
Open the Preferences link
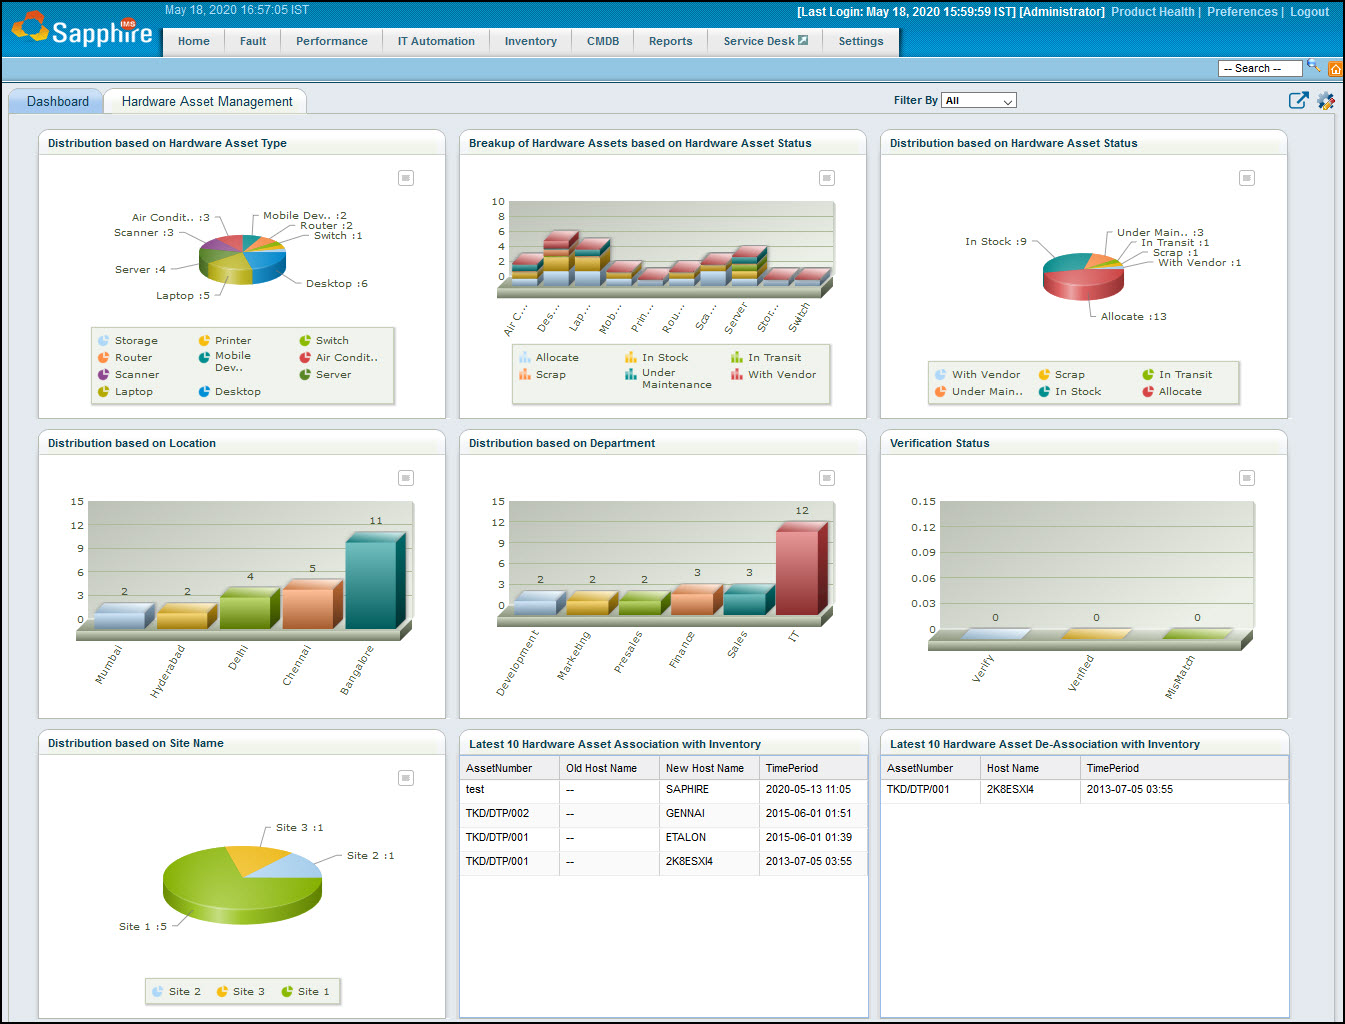coord(1242,12)
